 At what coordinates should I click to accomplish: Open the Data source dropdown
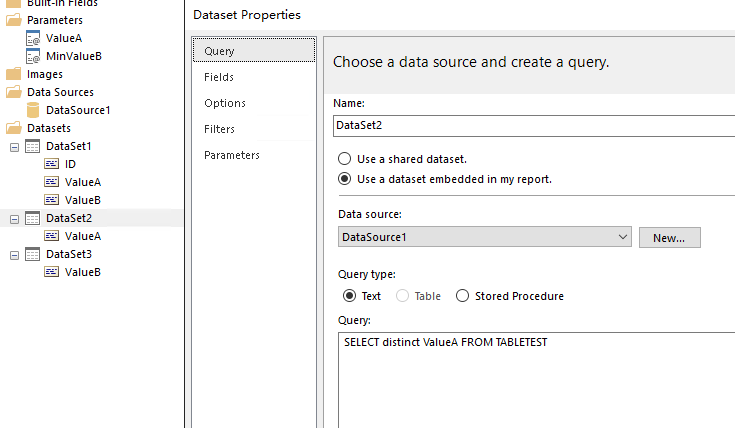[623, 237]
